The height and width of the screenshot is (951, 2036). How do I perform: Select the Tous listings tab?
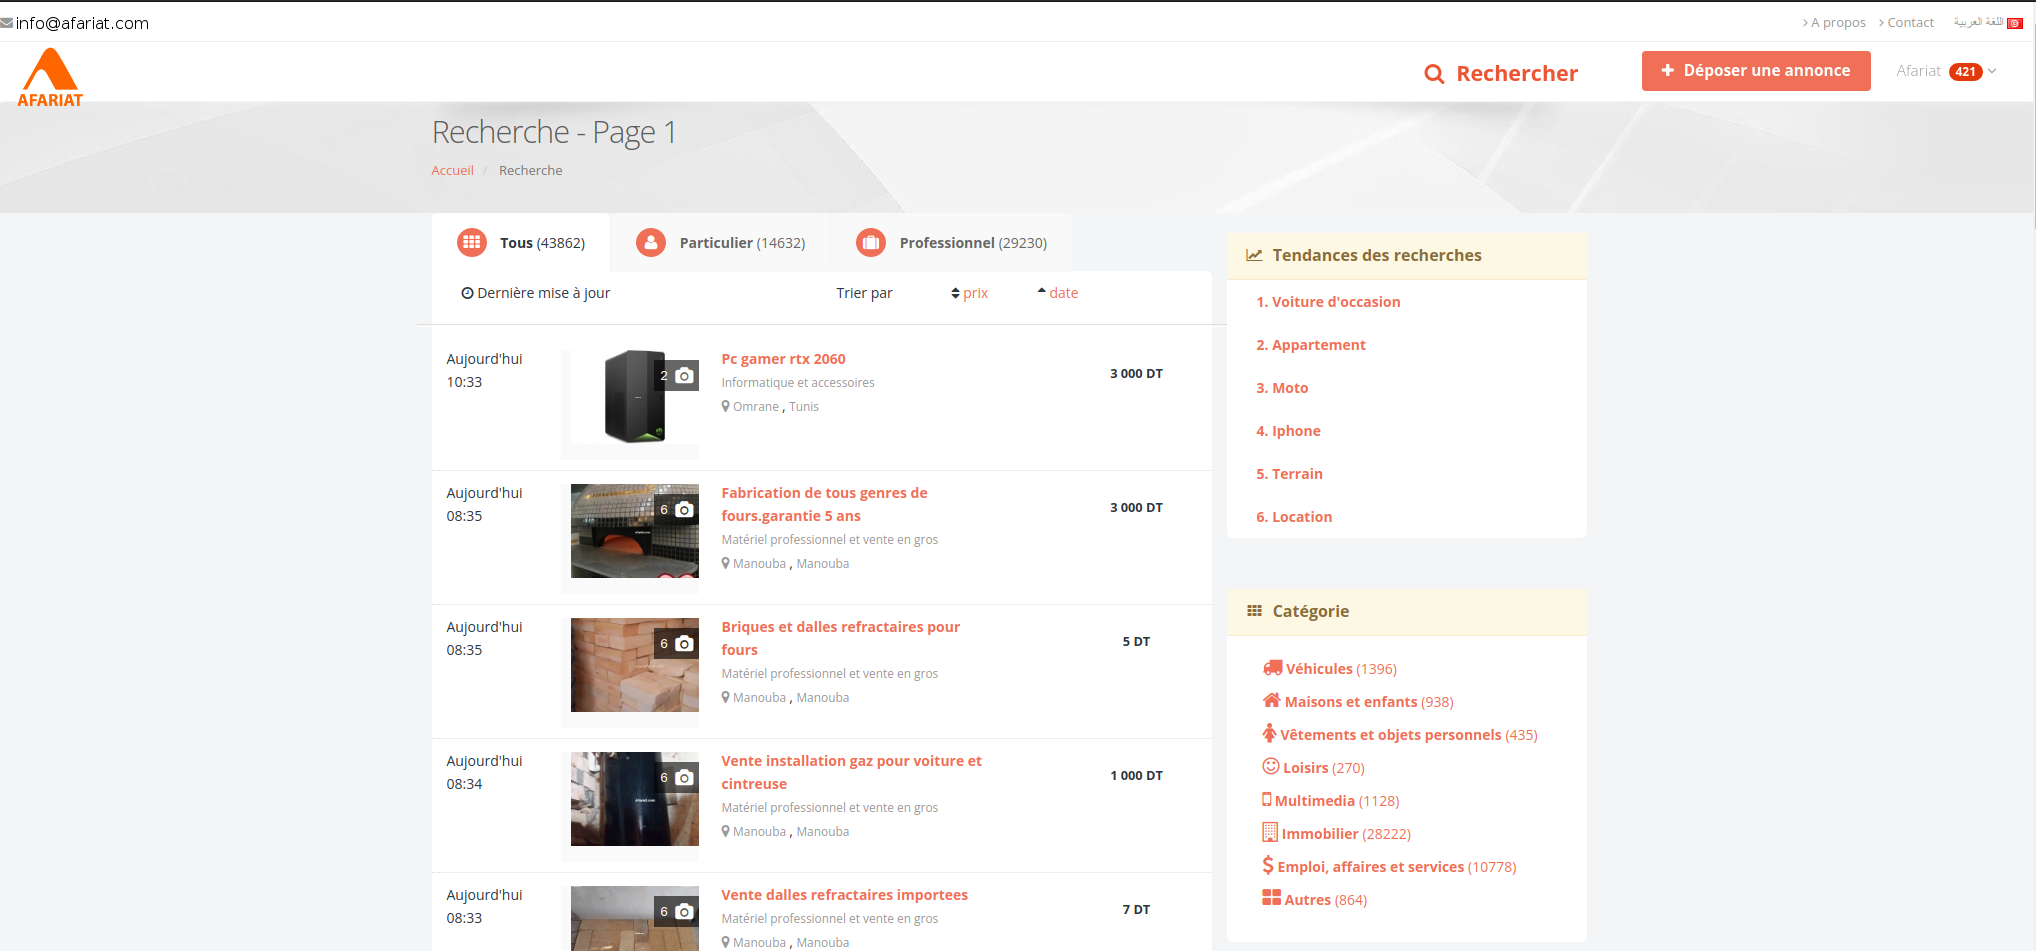click(x=521, y=243)
